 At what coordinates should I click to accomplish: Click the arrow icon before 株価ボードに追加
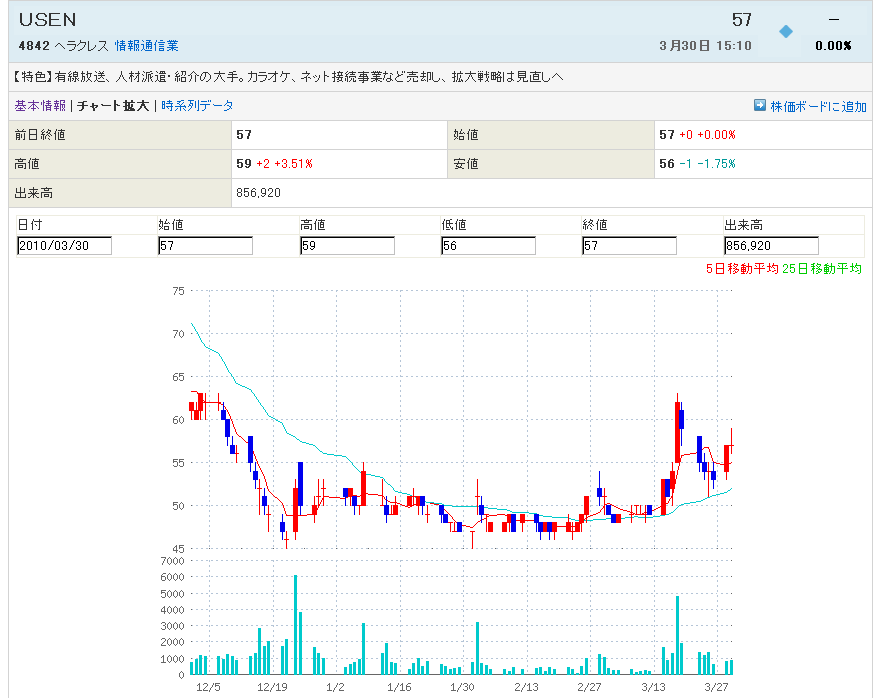pos(759,105)
